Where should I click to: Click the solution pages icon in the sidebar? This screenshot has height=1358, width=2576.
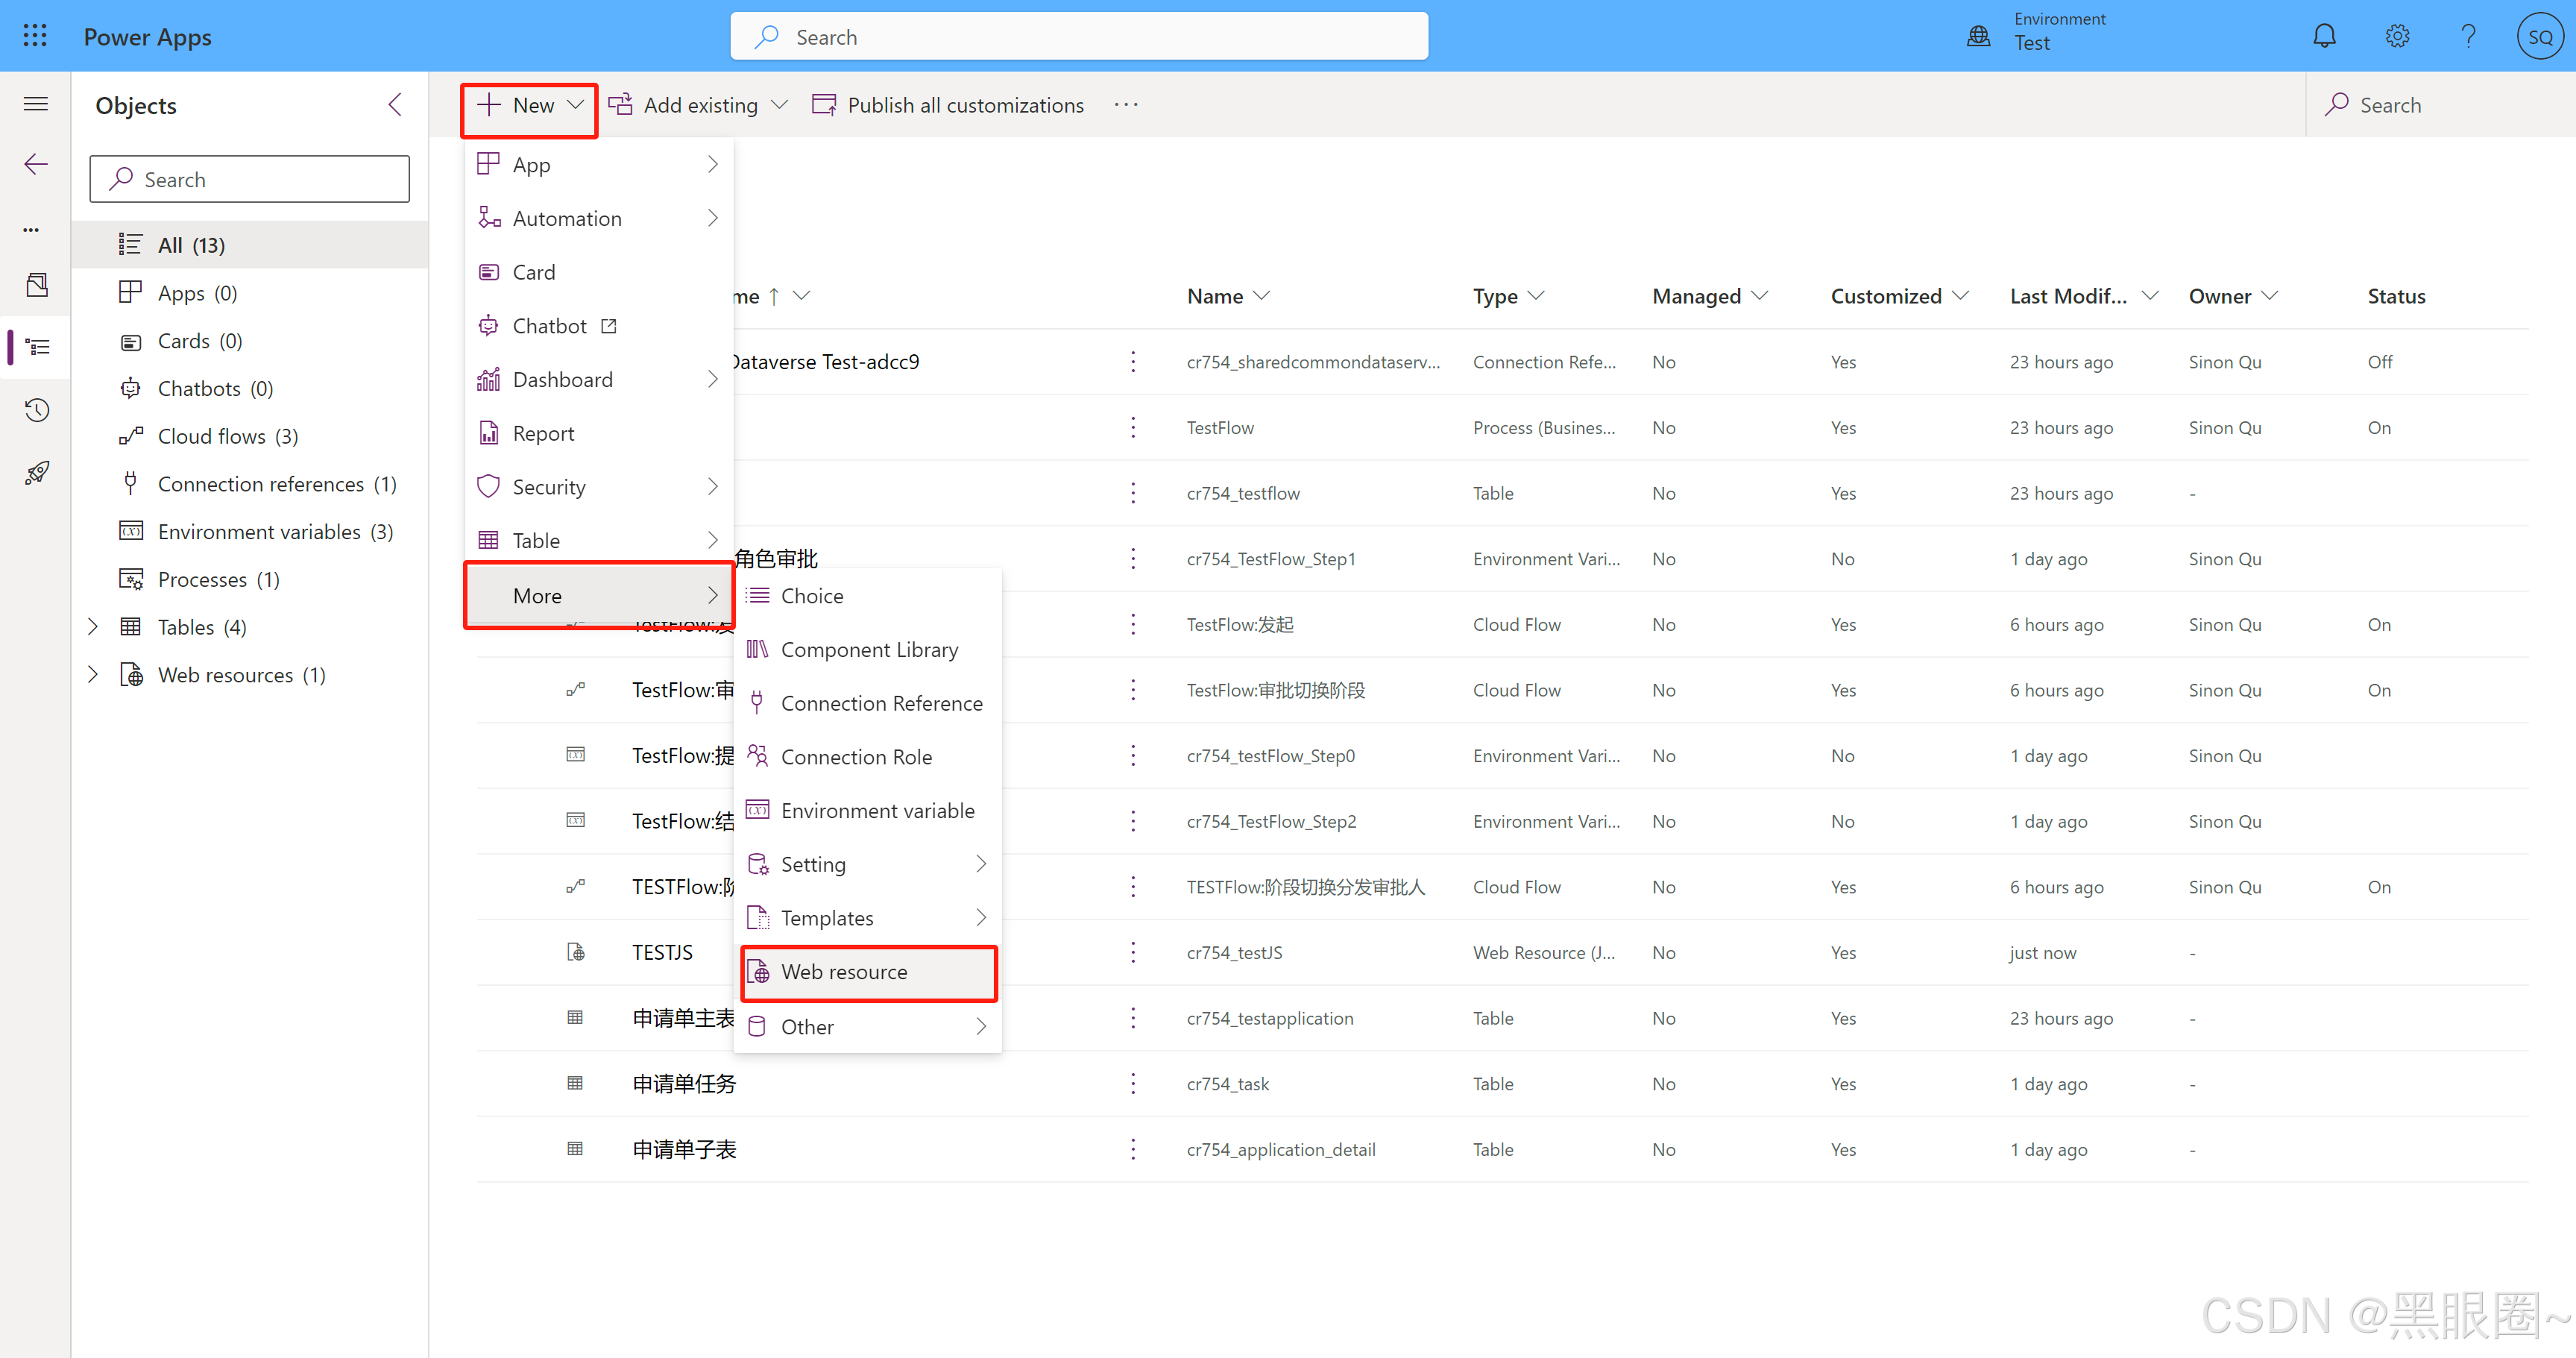tap(37, 285)
